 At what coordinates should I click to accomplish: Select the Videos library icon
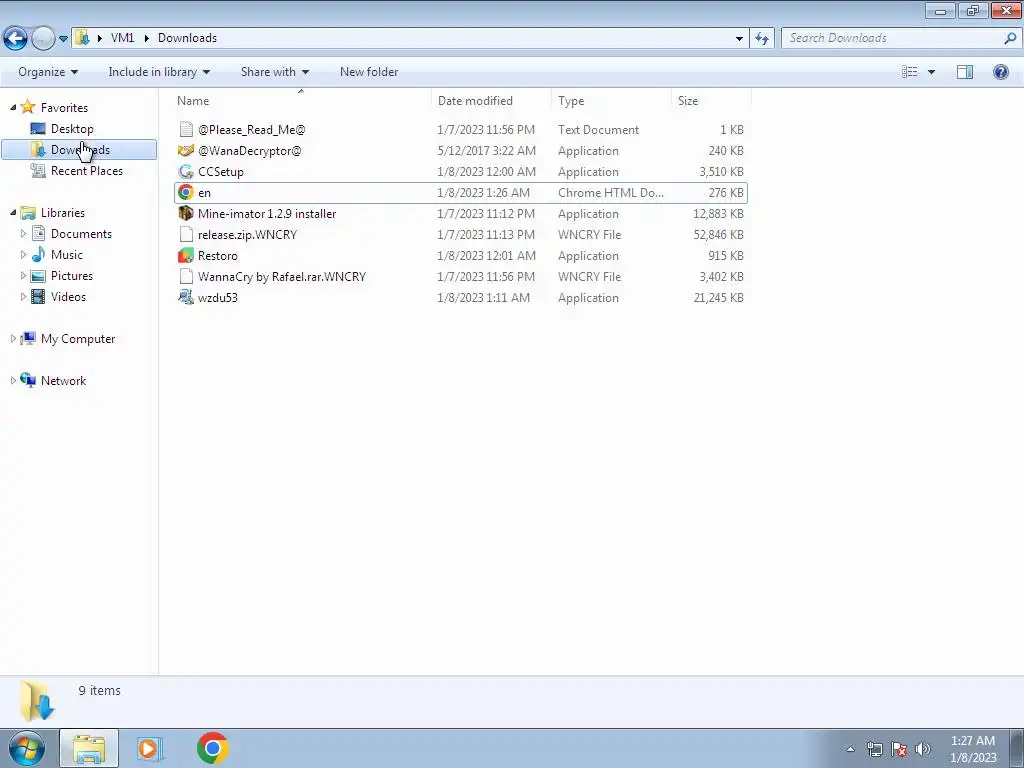click(x=39, y=296)
